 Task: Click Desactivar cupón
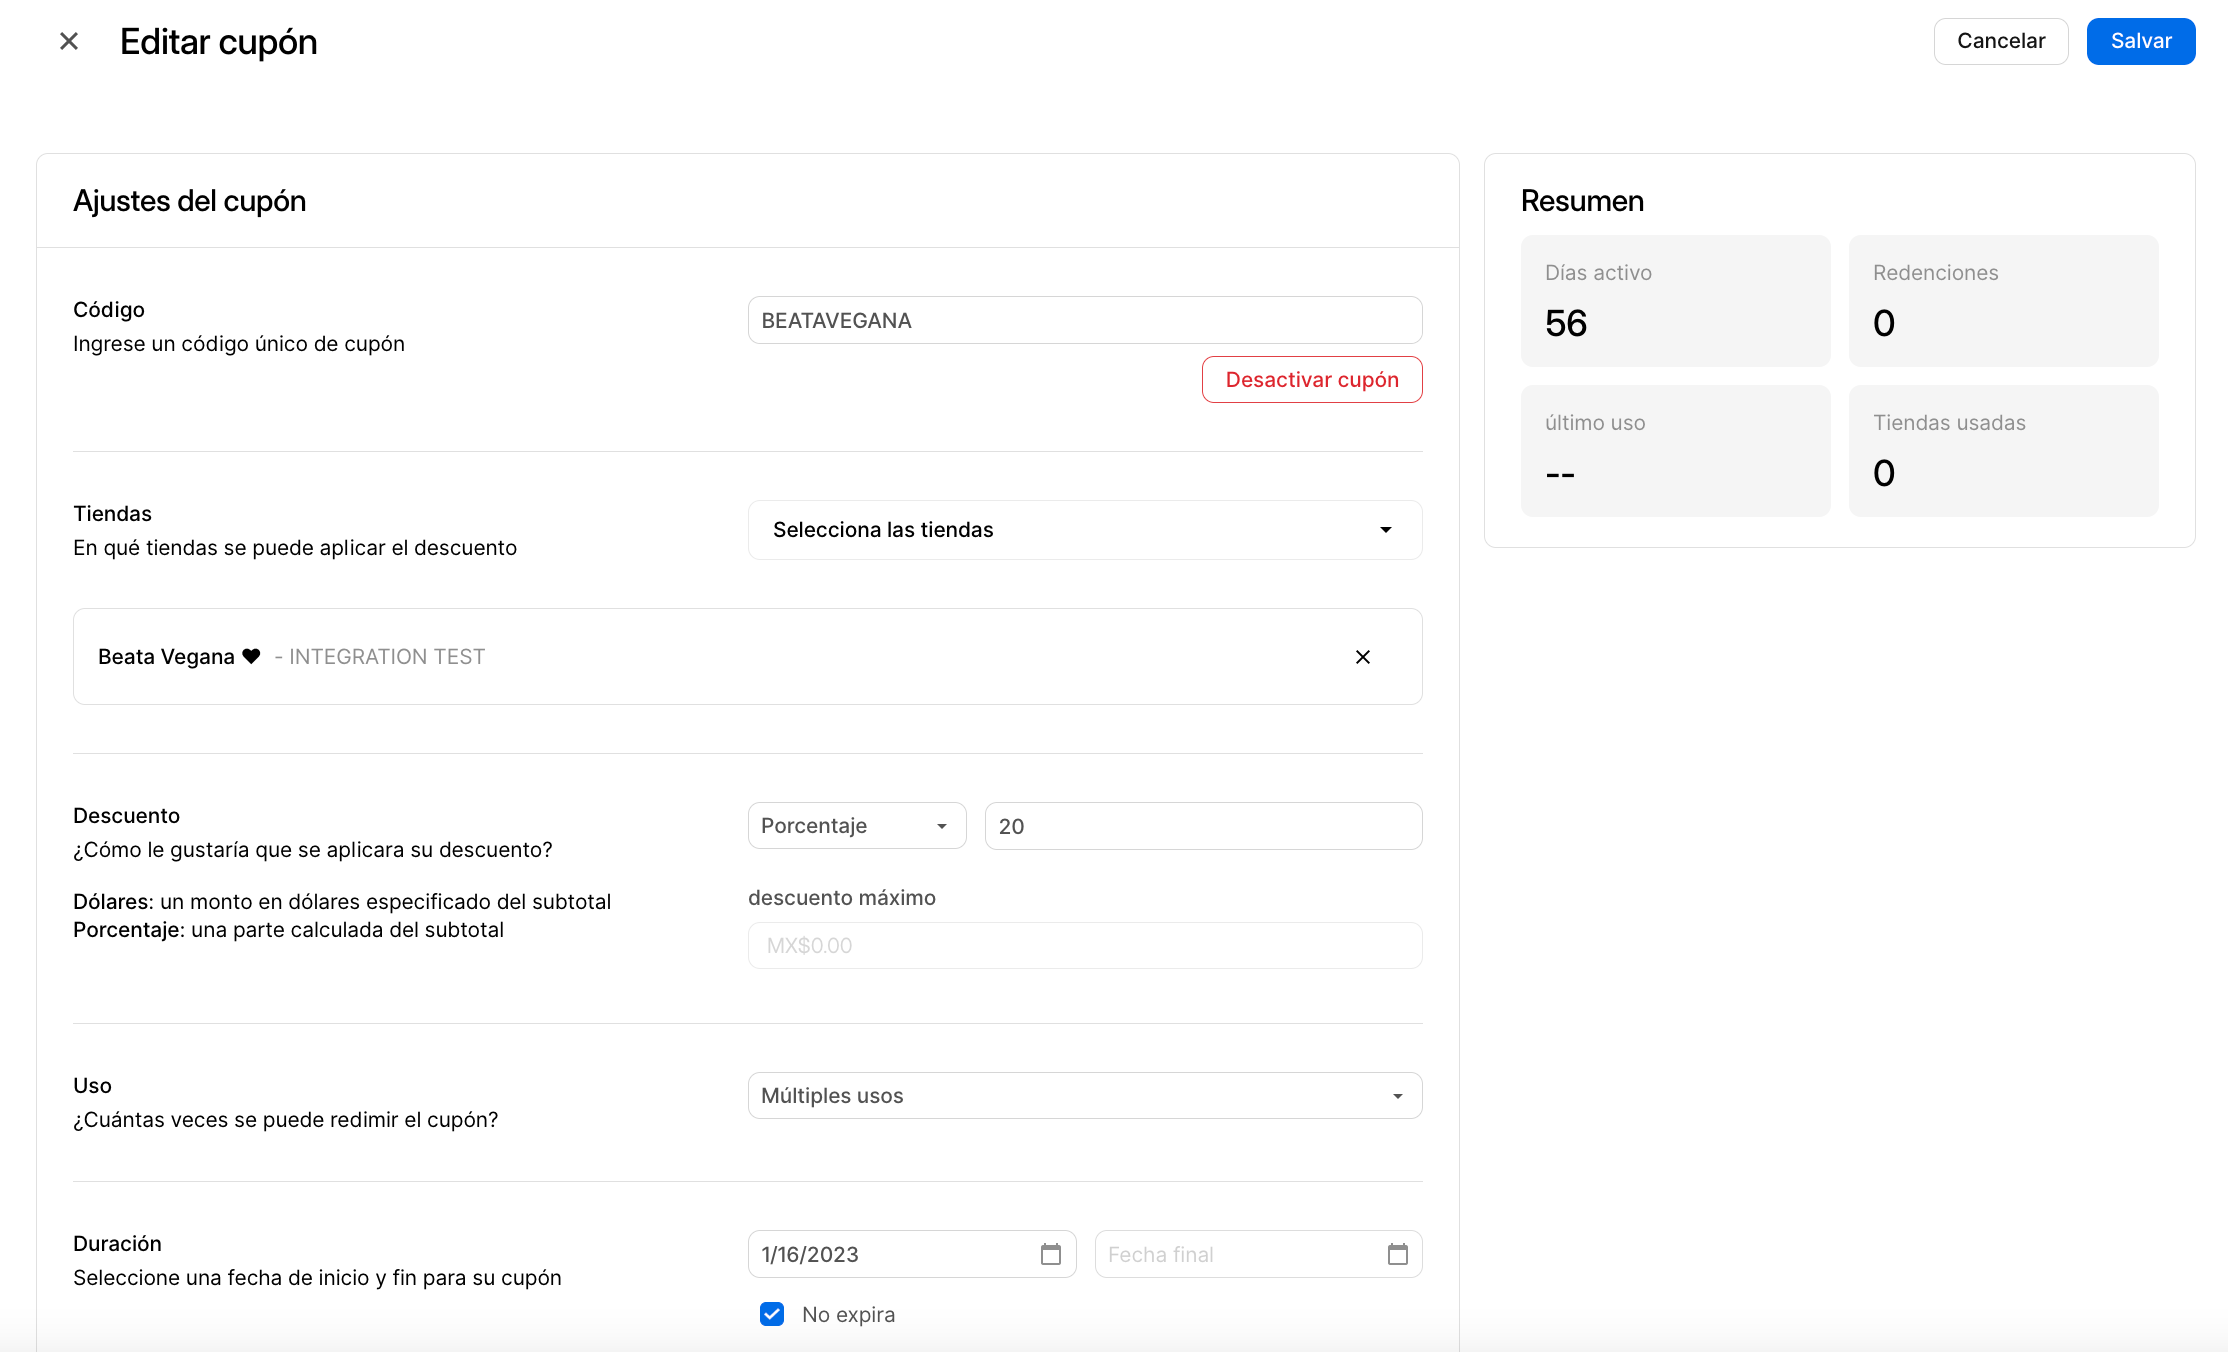pos(1311,379)
